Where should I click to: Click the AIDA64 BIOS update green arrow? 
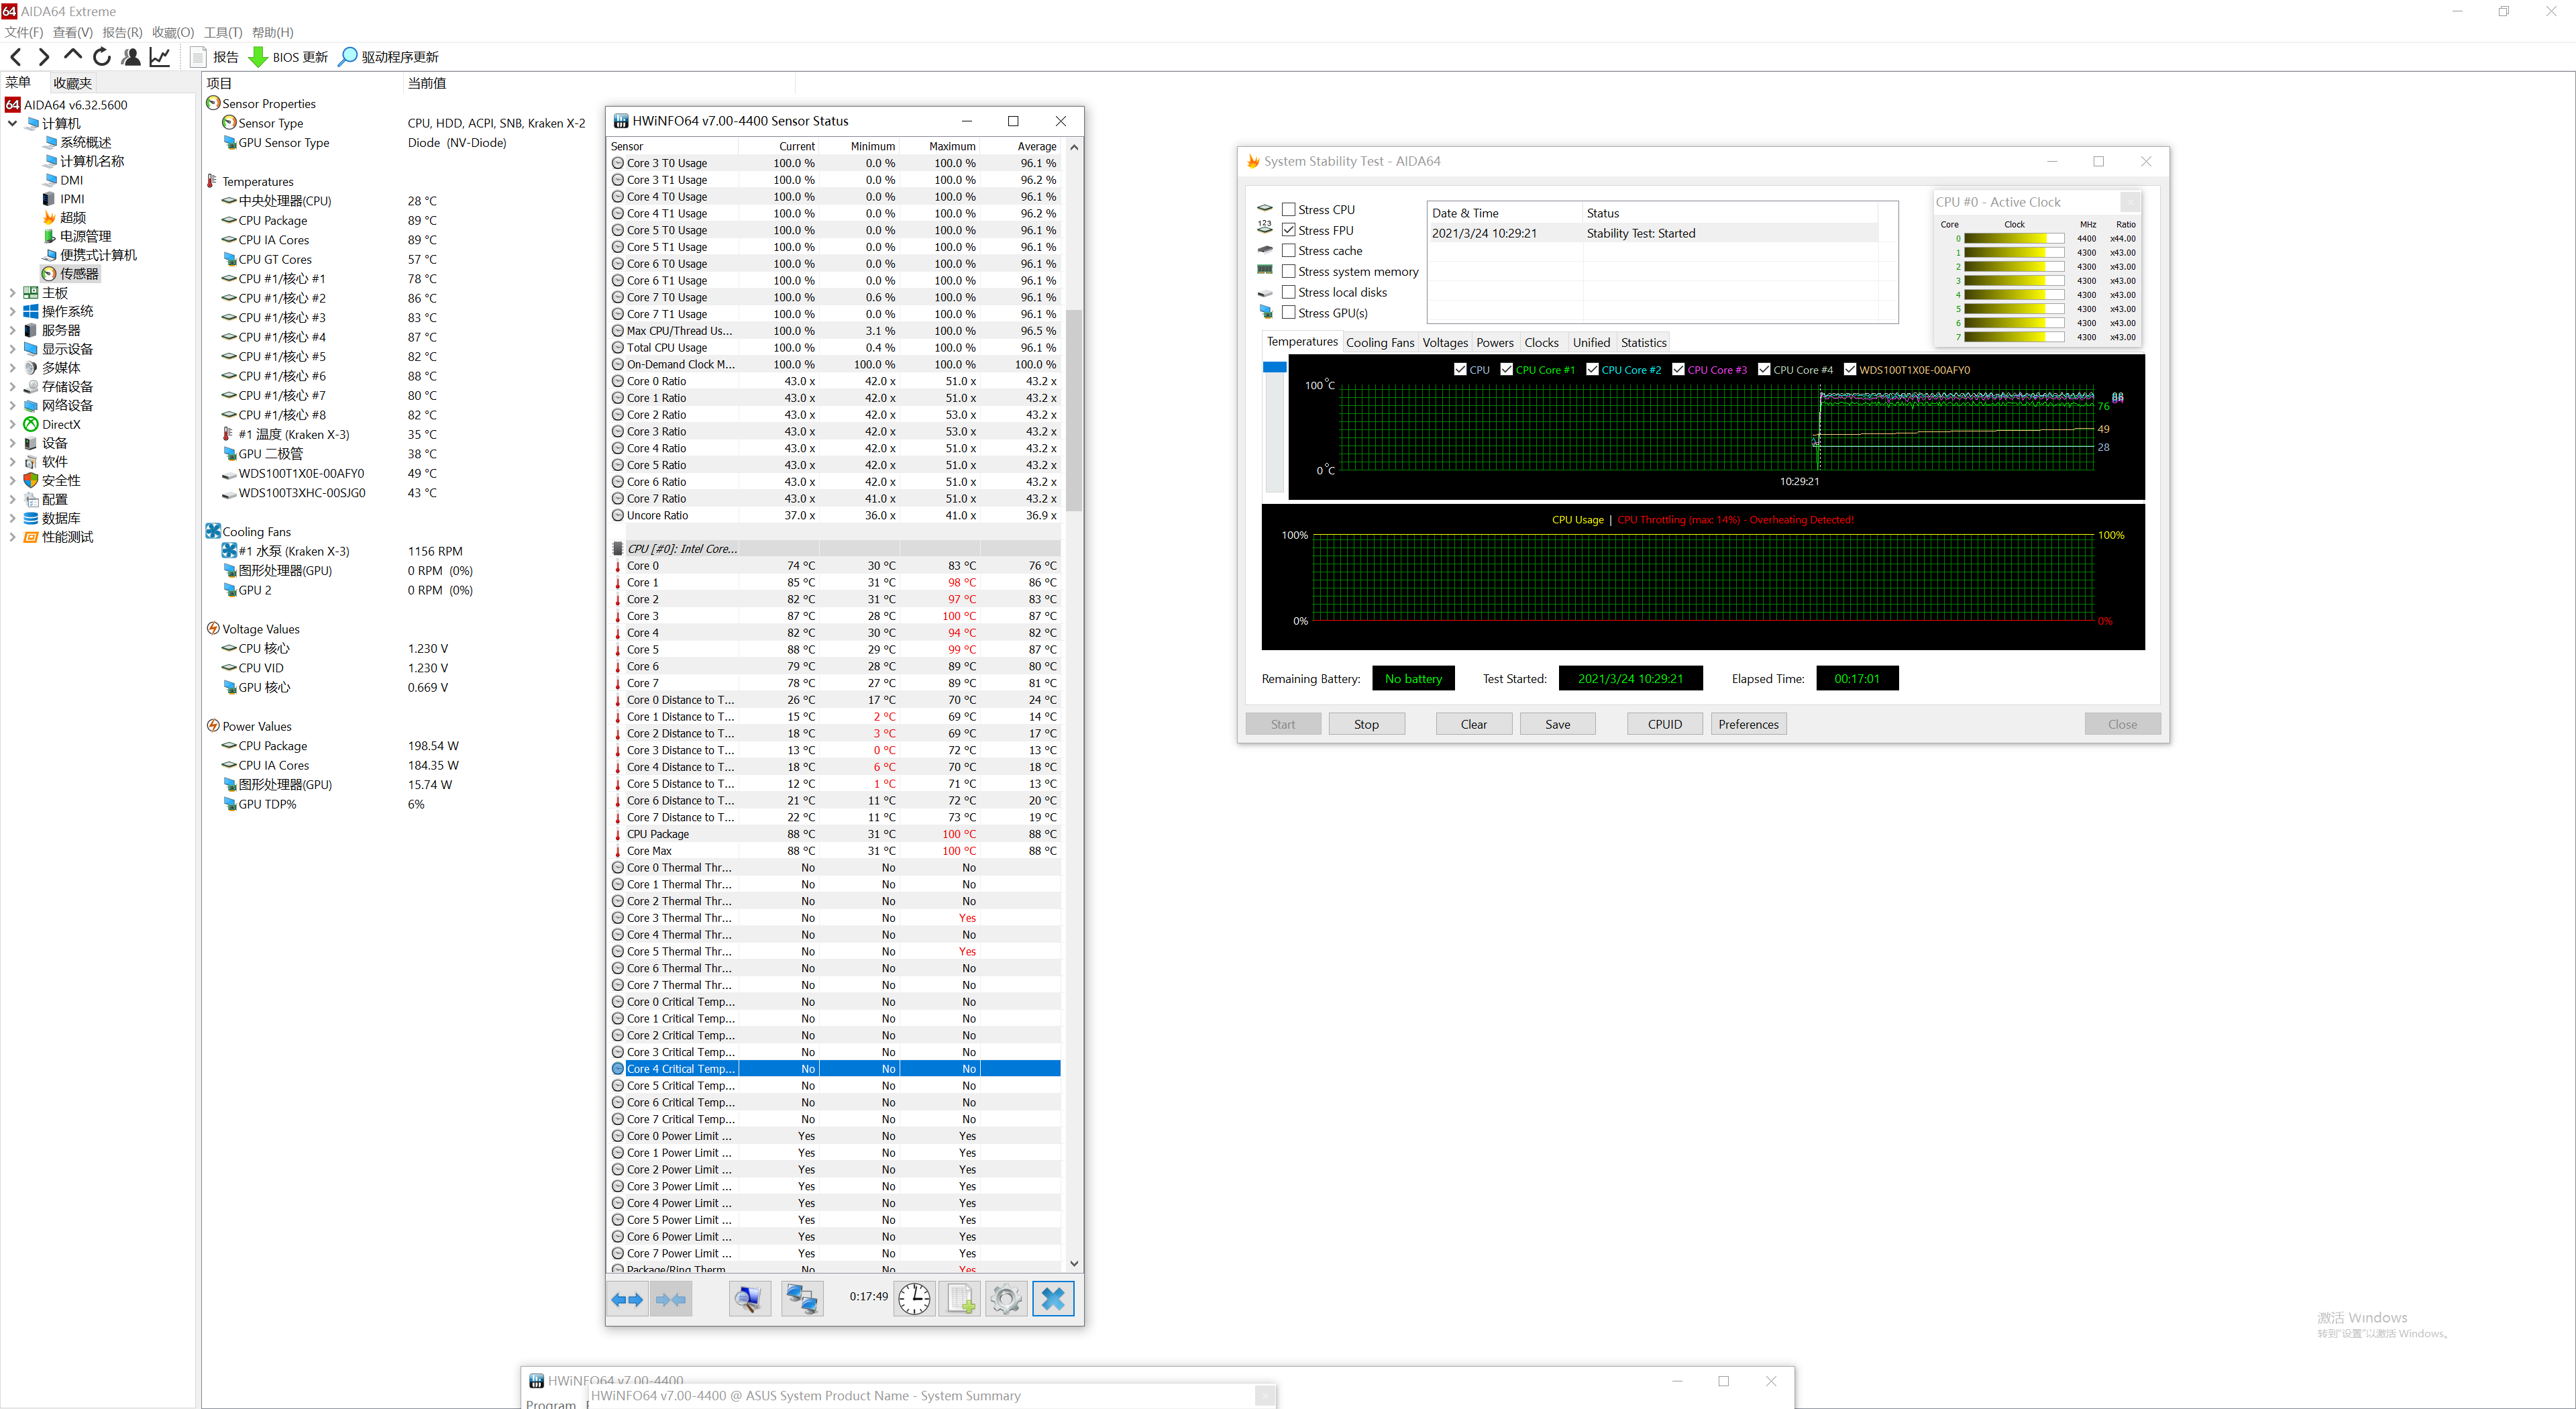[x=258, y=57]
